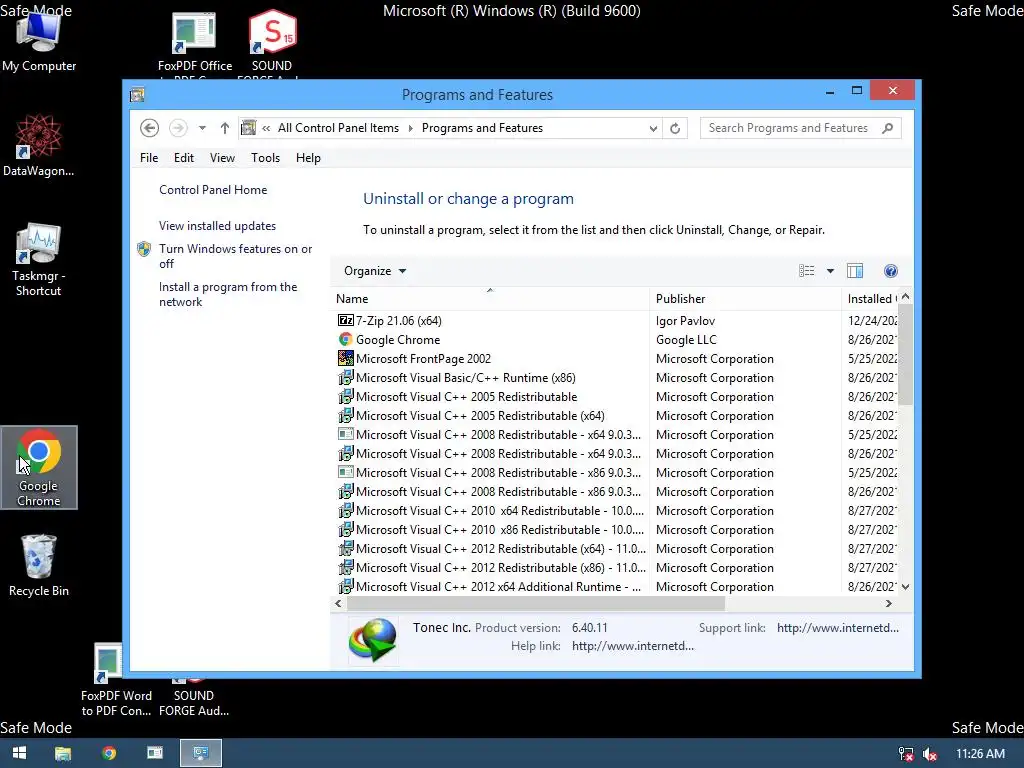Click Google LLC publisher cell
This screenshot has height=768, width=1024.
[x=686, y=340]
